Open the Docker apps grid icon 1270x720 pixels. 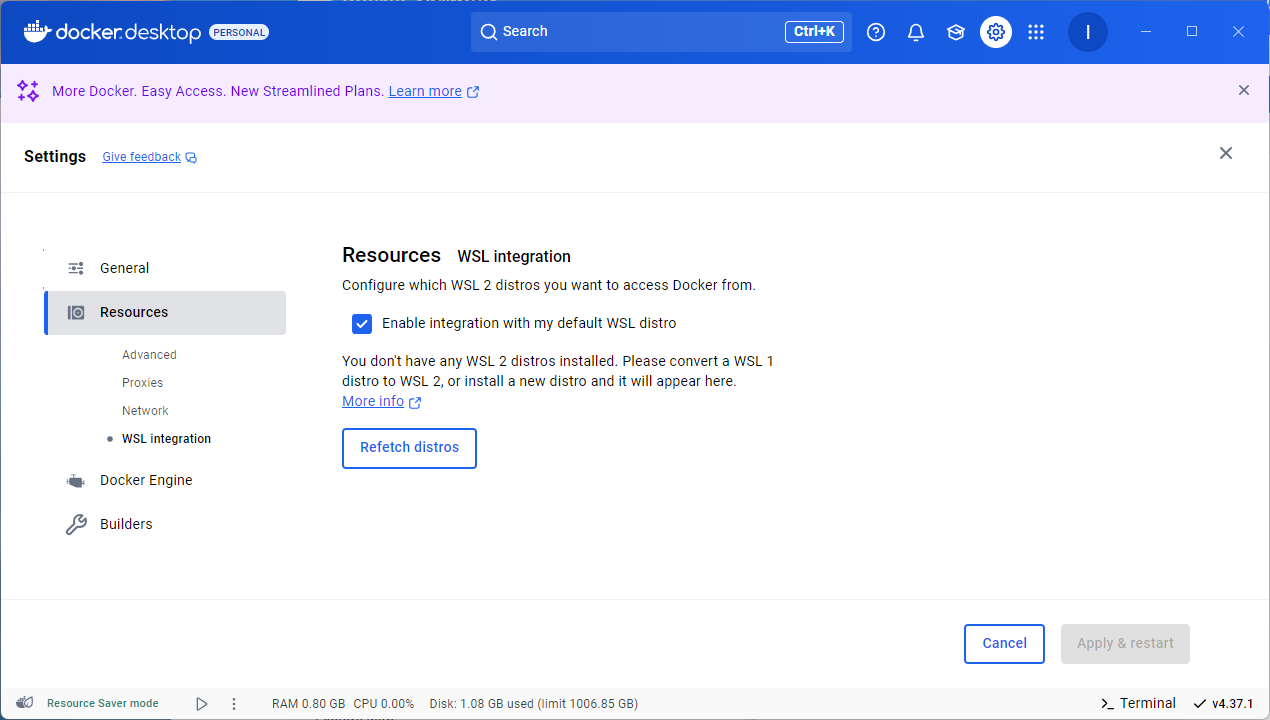pyautogui.click(x=1036, y=32)
